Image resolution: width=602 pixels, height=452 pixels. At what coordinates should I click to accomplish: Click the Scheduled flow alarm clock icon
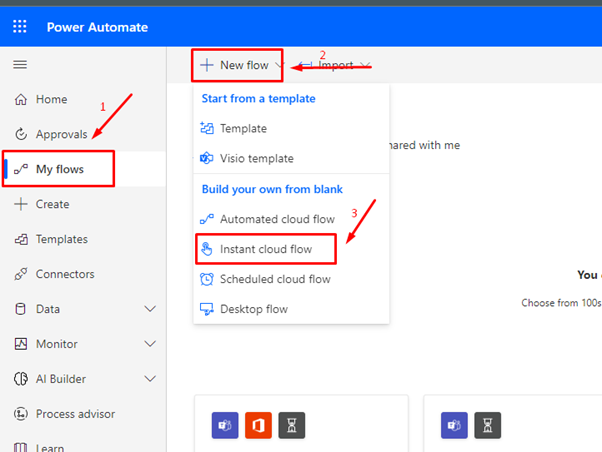(x=207, y=279)
